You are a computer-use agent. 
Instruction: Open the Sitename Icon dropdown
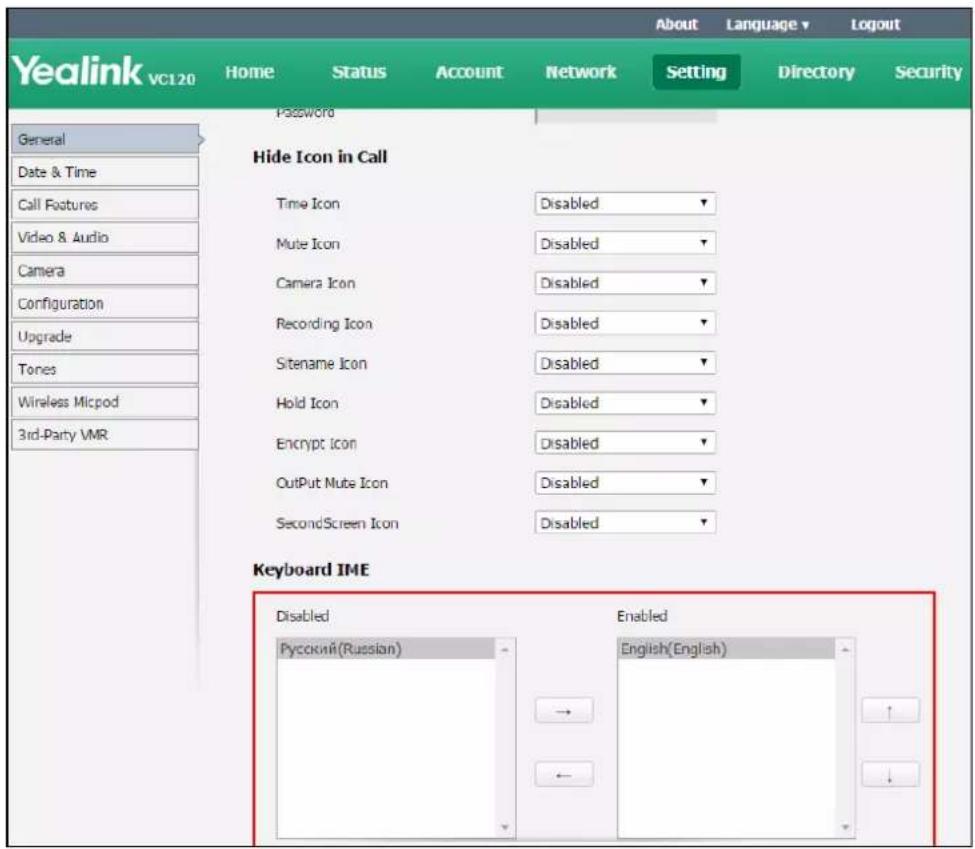625,363
